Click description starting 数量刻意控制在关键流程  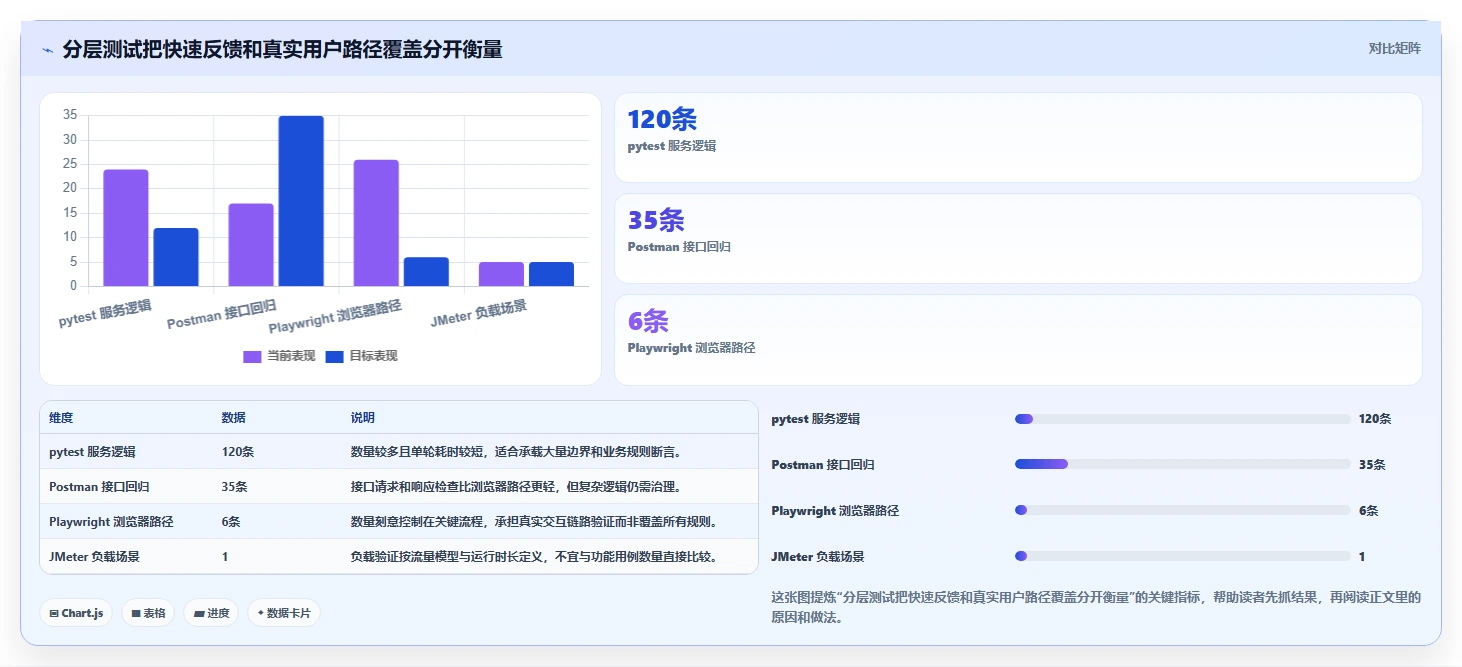(x=534, y=522)
